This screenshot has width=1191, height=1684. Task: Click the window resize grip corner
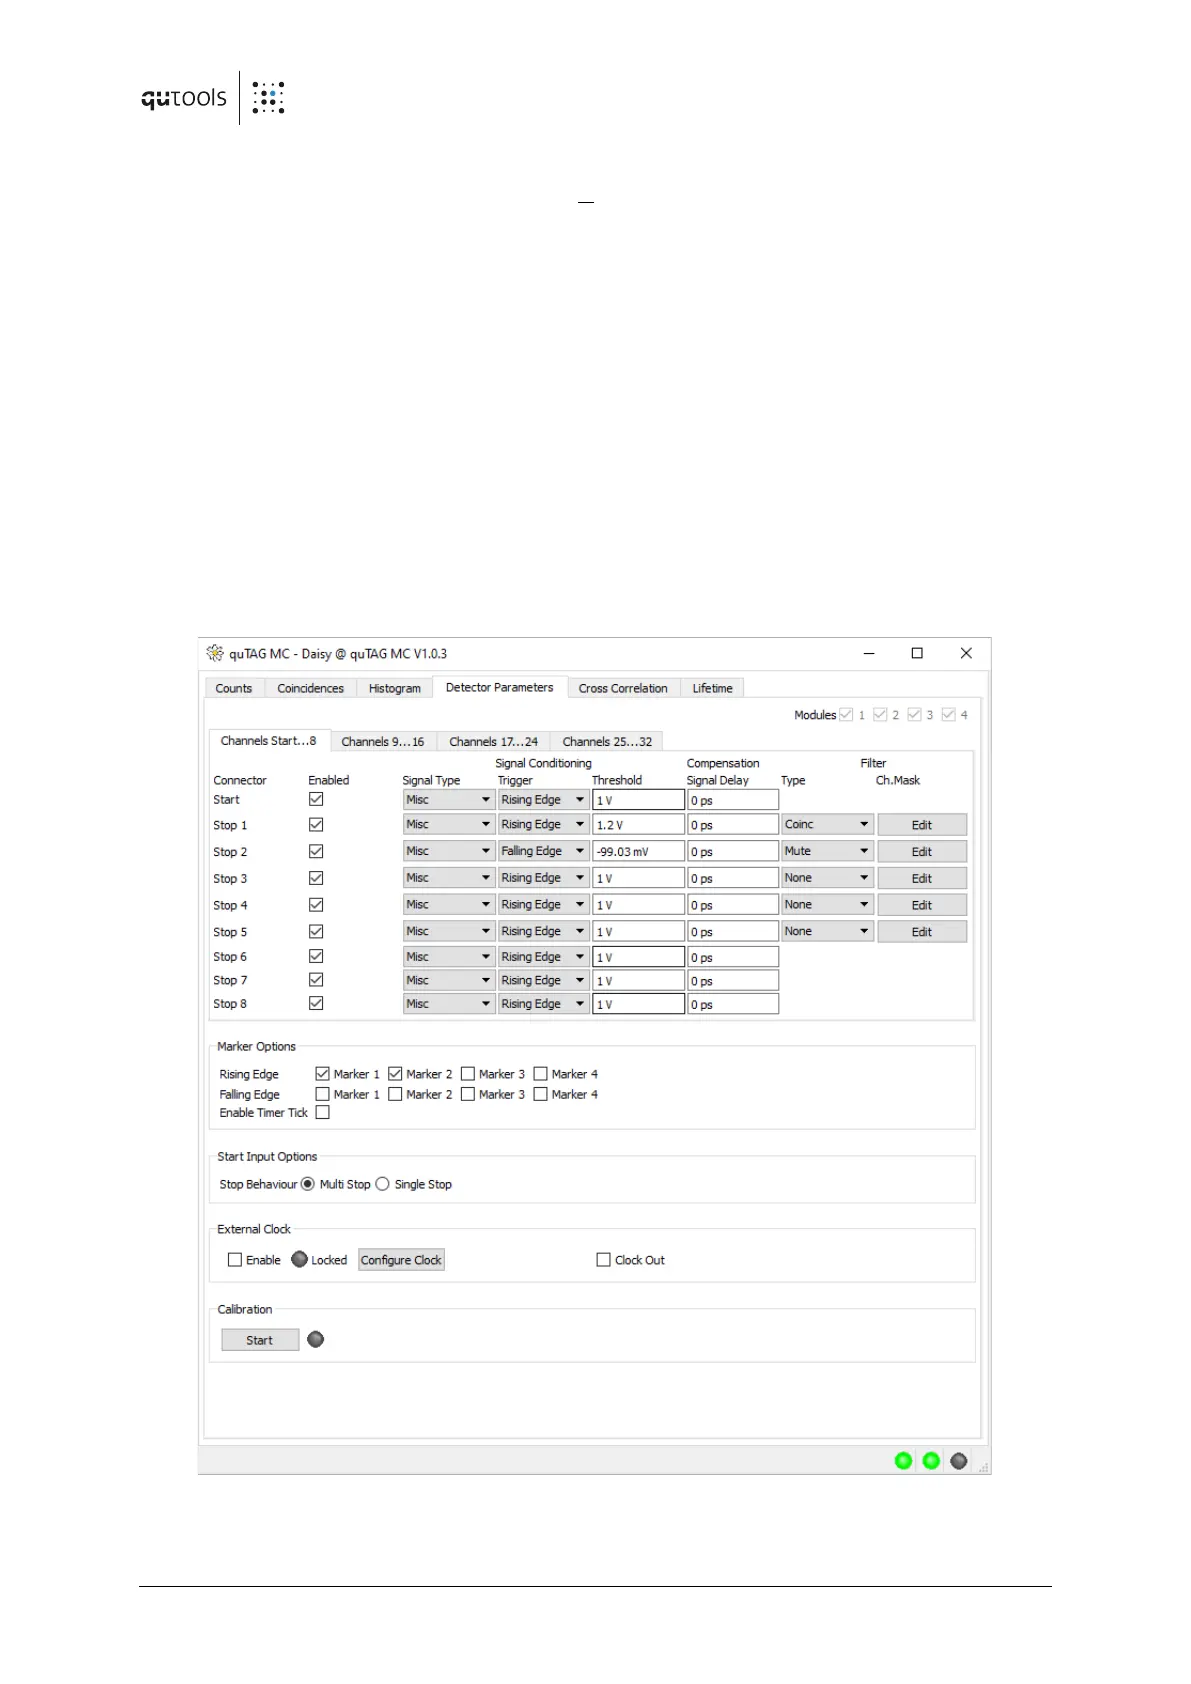pyautogui.click(x=983, y=1467)
